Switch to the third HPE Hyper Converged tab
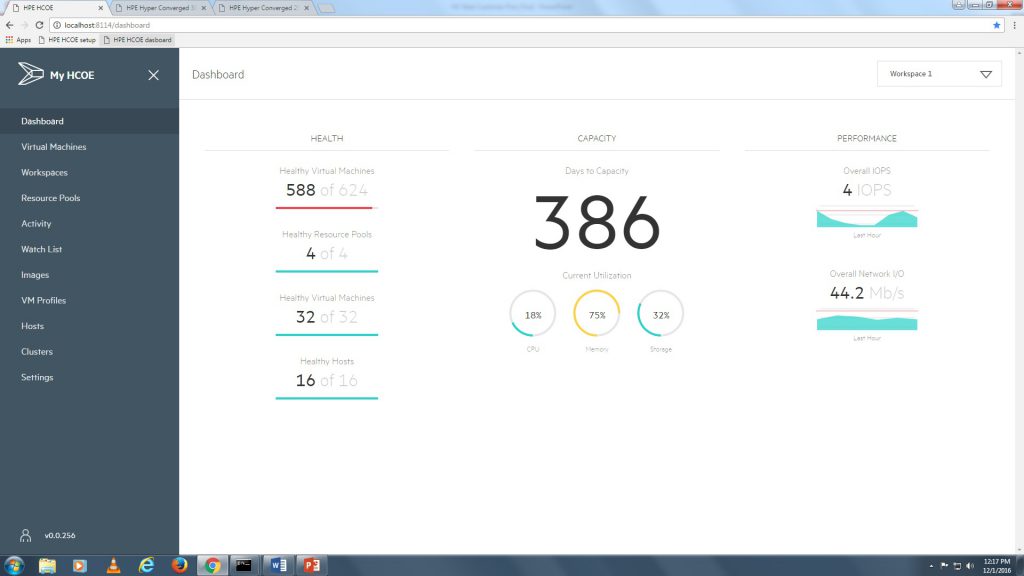1024x576 pixels. 263,8
